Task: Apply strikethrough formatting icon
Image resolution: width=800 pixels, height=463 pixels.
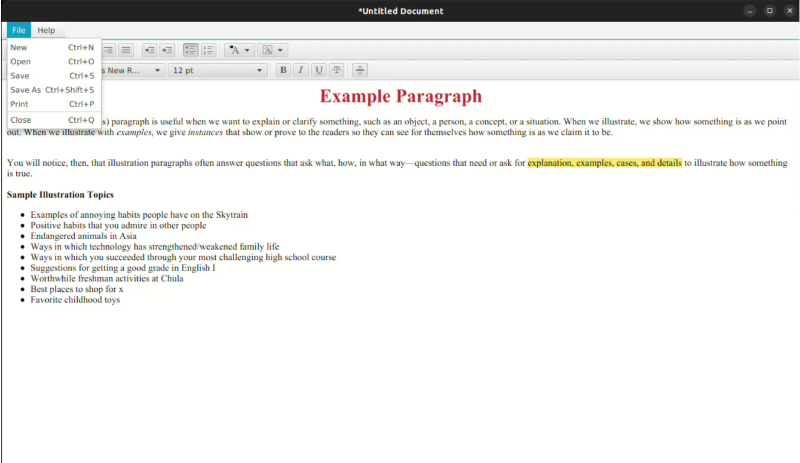Action: tap(337, 70)
